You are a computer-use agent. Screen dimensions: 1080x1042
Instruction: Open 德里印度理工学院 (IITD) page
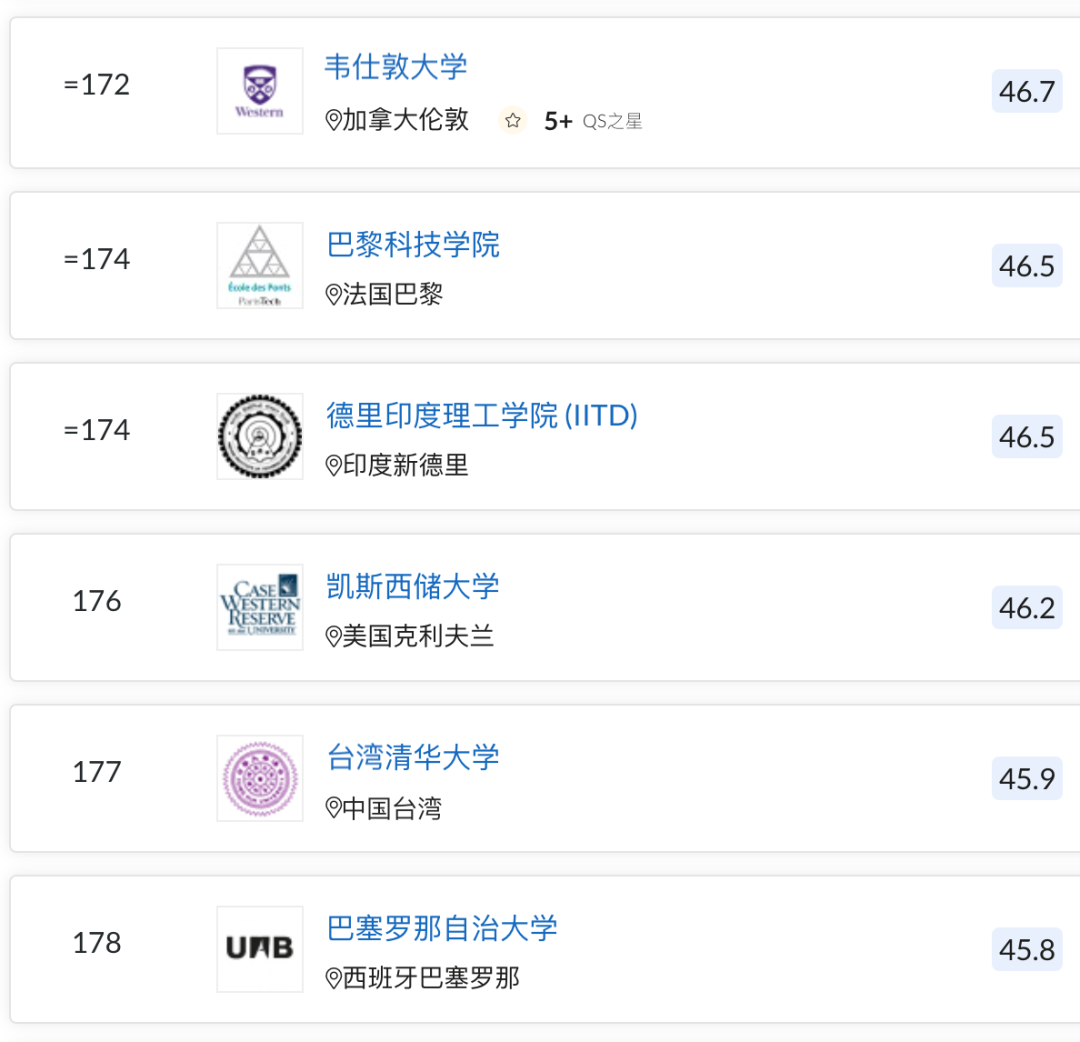482,416
